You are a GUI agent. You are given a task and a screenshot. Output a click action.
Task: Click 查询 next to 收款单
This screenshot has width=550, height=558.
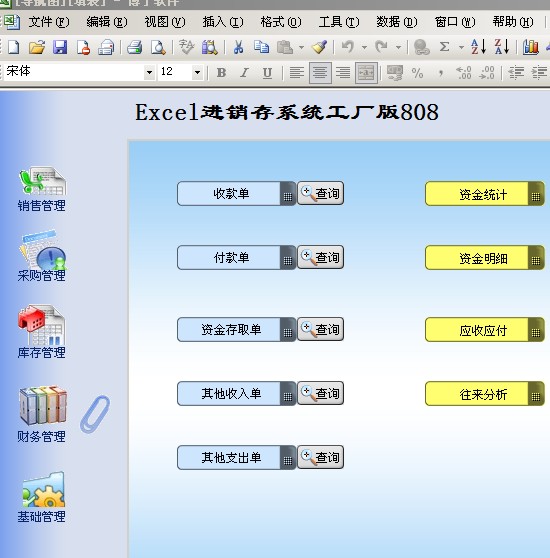click(x=321, y=193)
